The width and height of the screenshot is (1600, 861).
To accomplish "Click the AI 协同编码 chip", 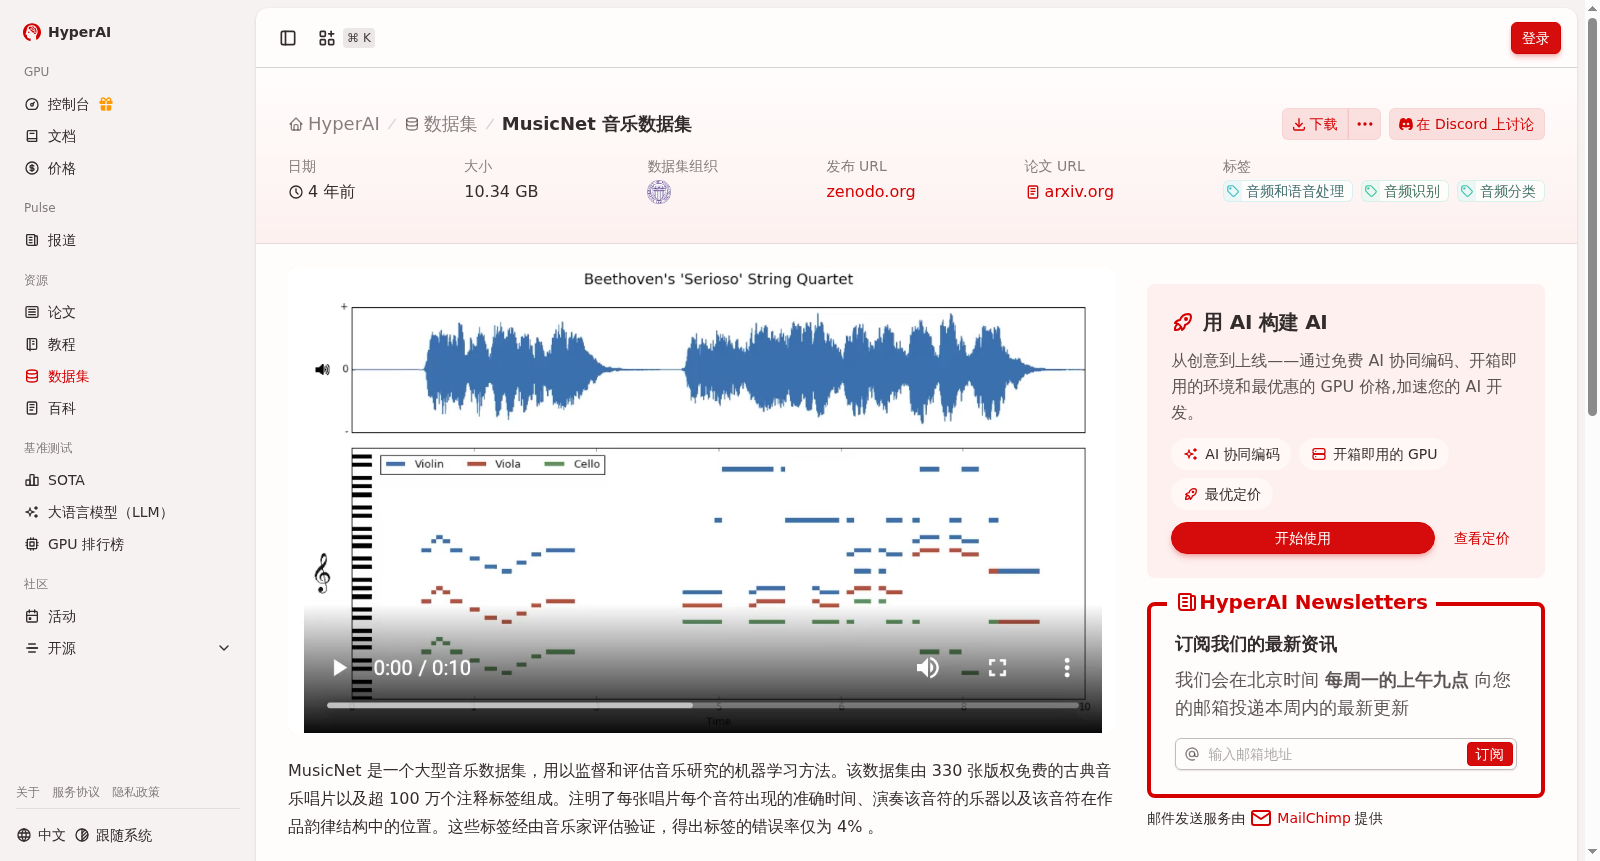I will tap(1231, 454).
